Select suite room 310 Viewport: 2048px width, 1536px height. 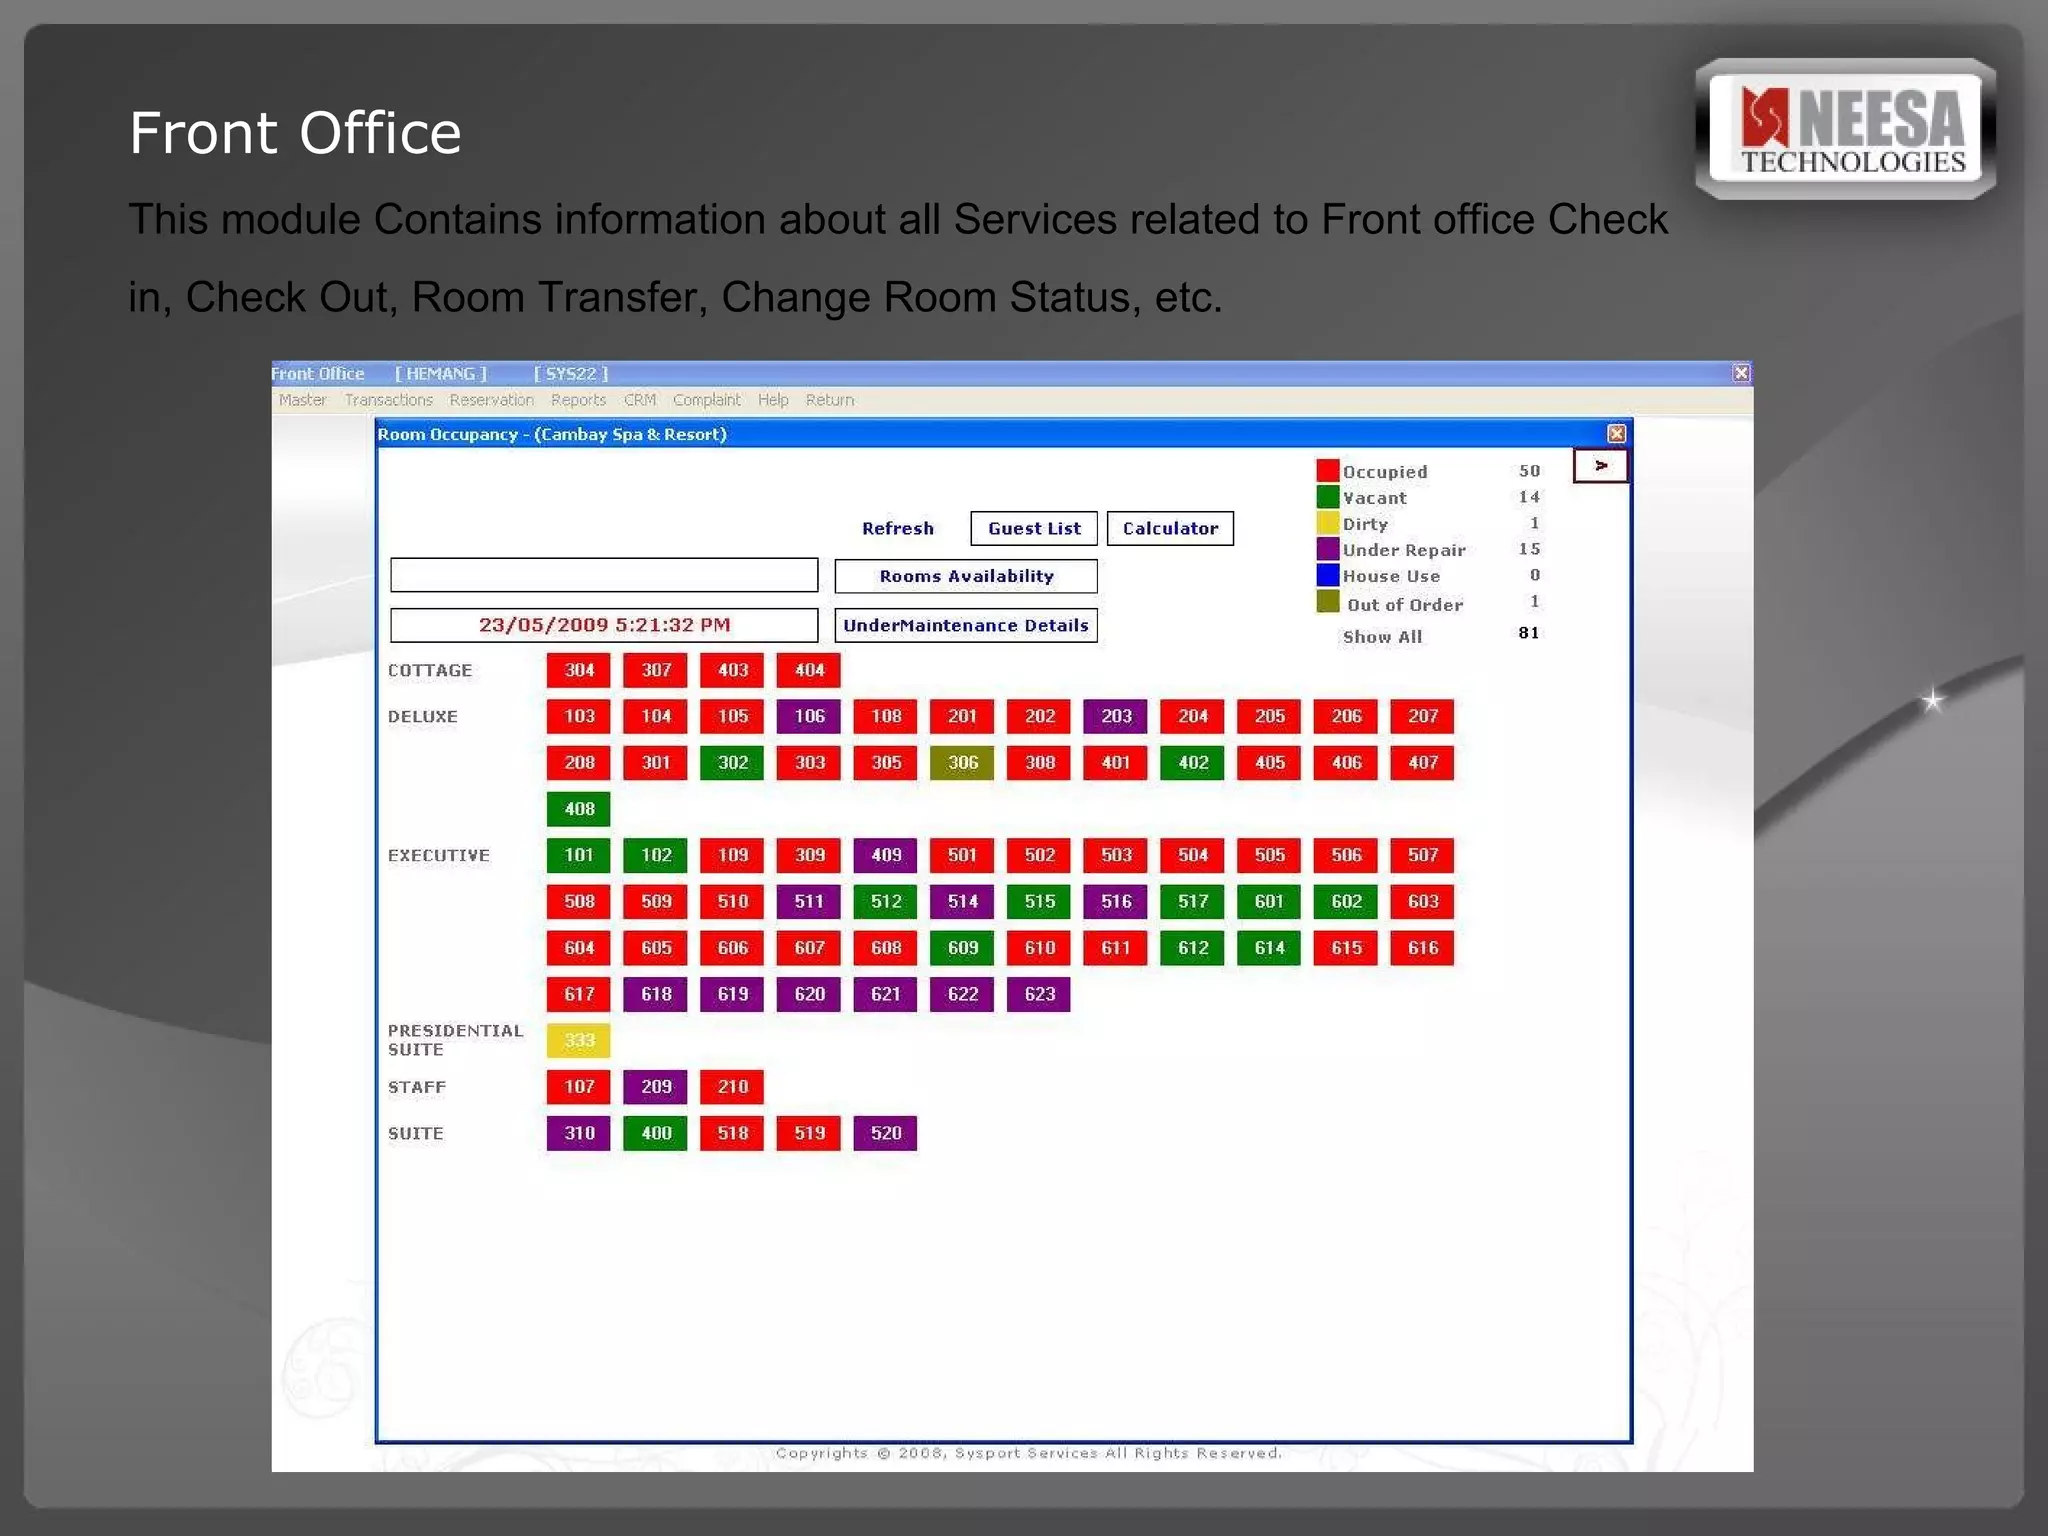pyautogui.click(x=579, y=1133)
